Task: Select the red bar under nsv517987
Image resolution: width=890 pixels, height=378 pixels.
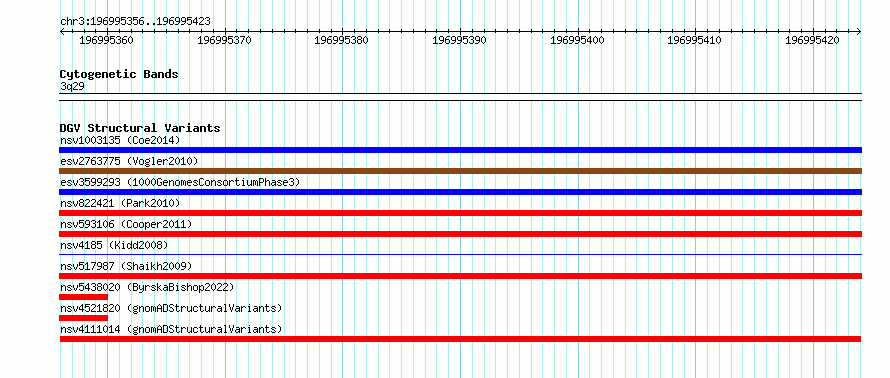Action: coord(460,276)
